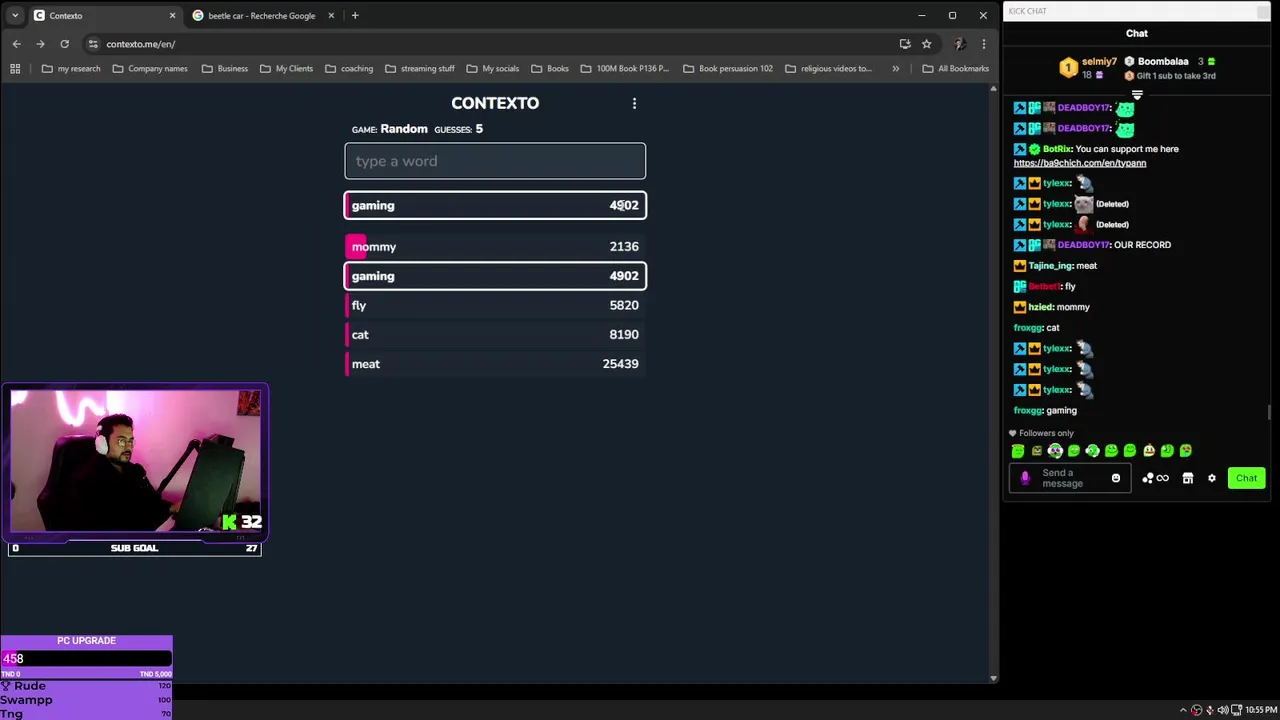Go forward in the browser
The width and height of the screenshot is (1280, 720).
tap(40, 44)
